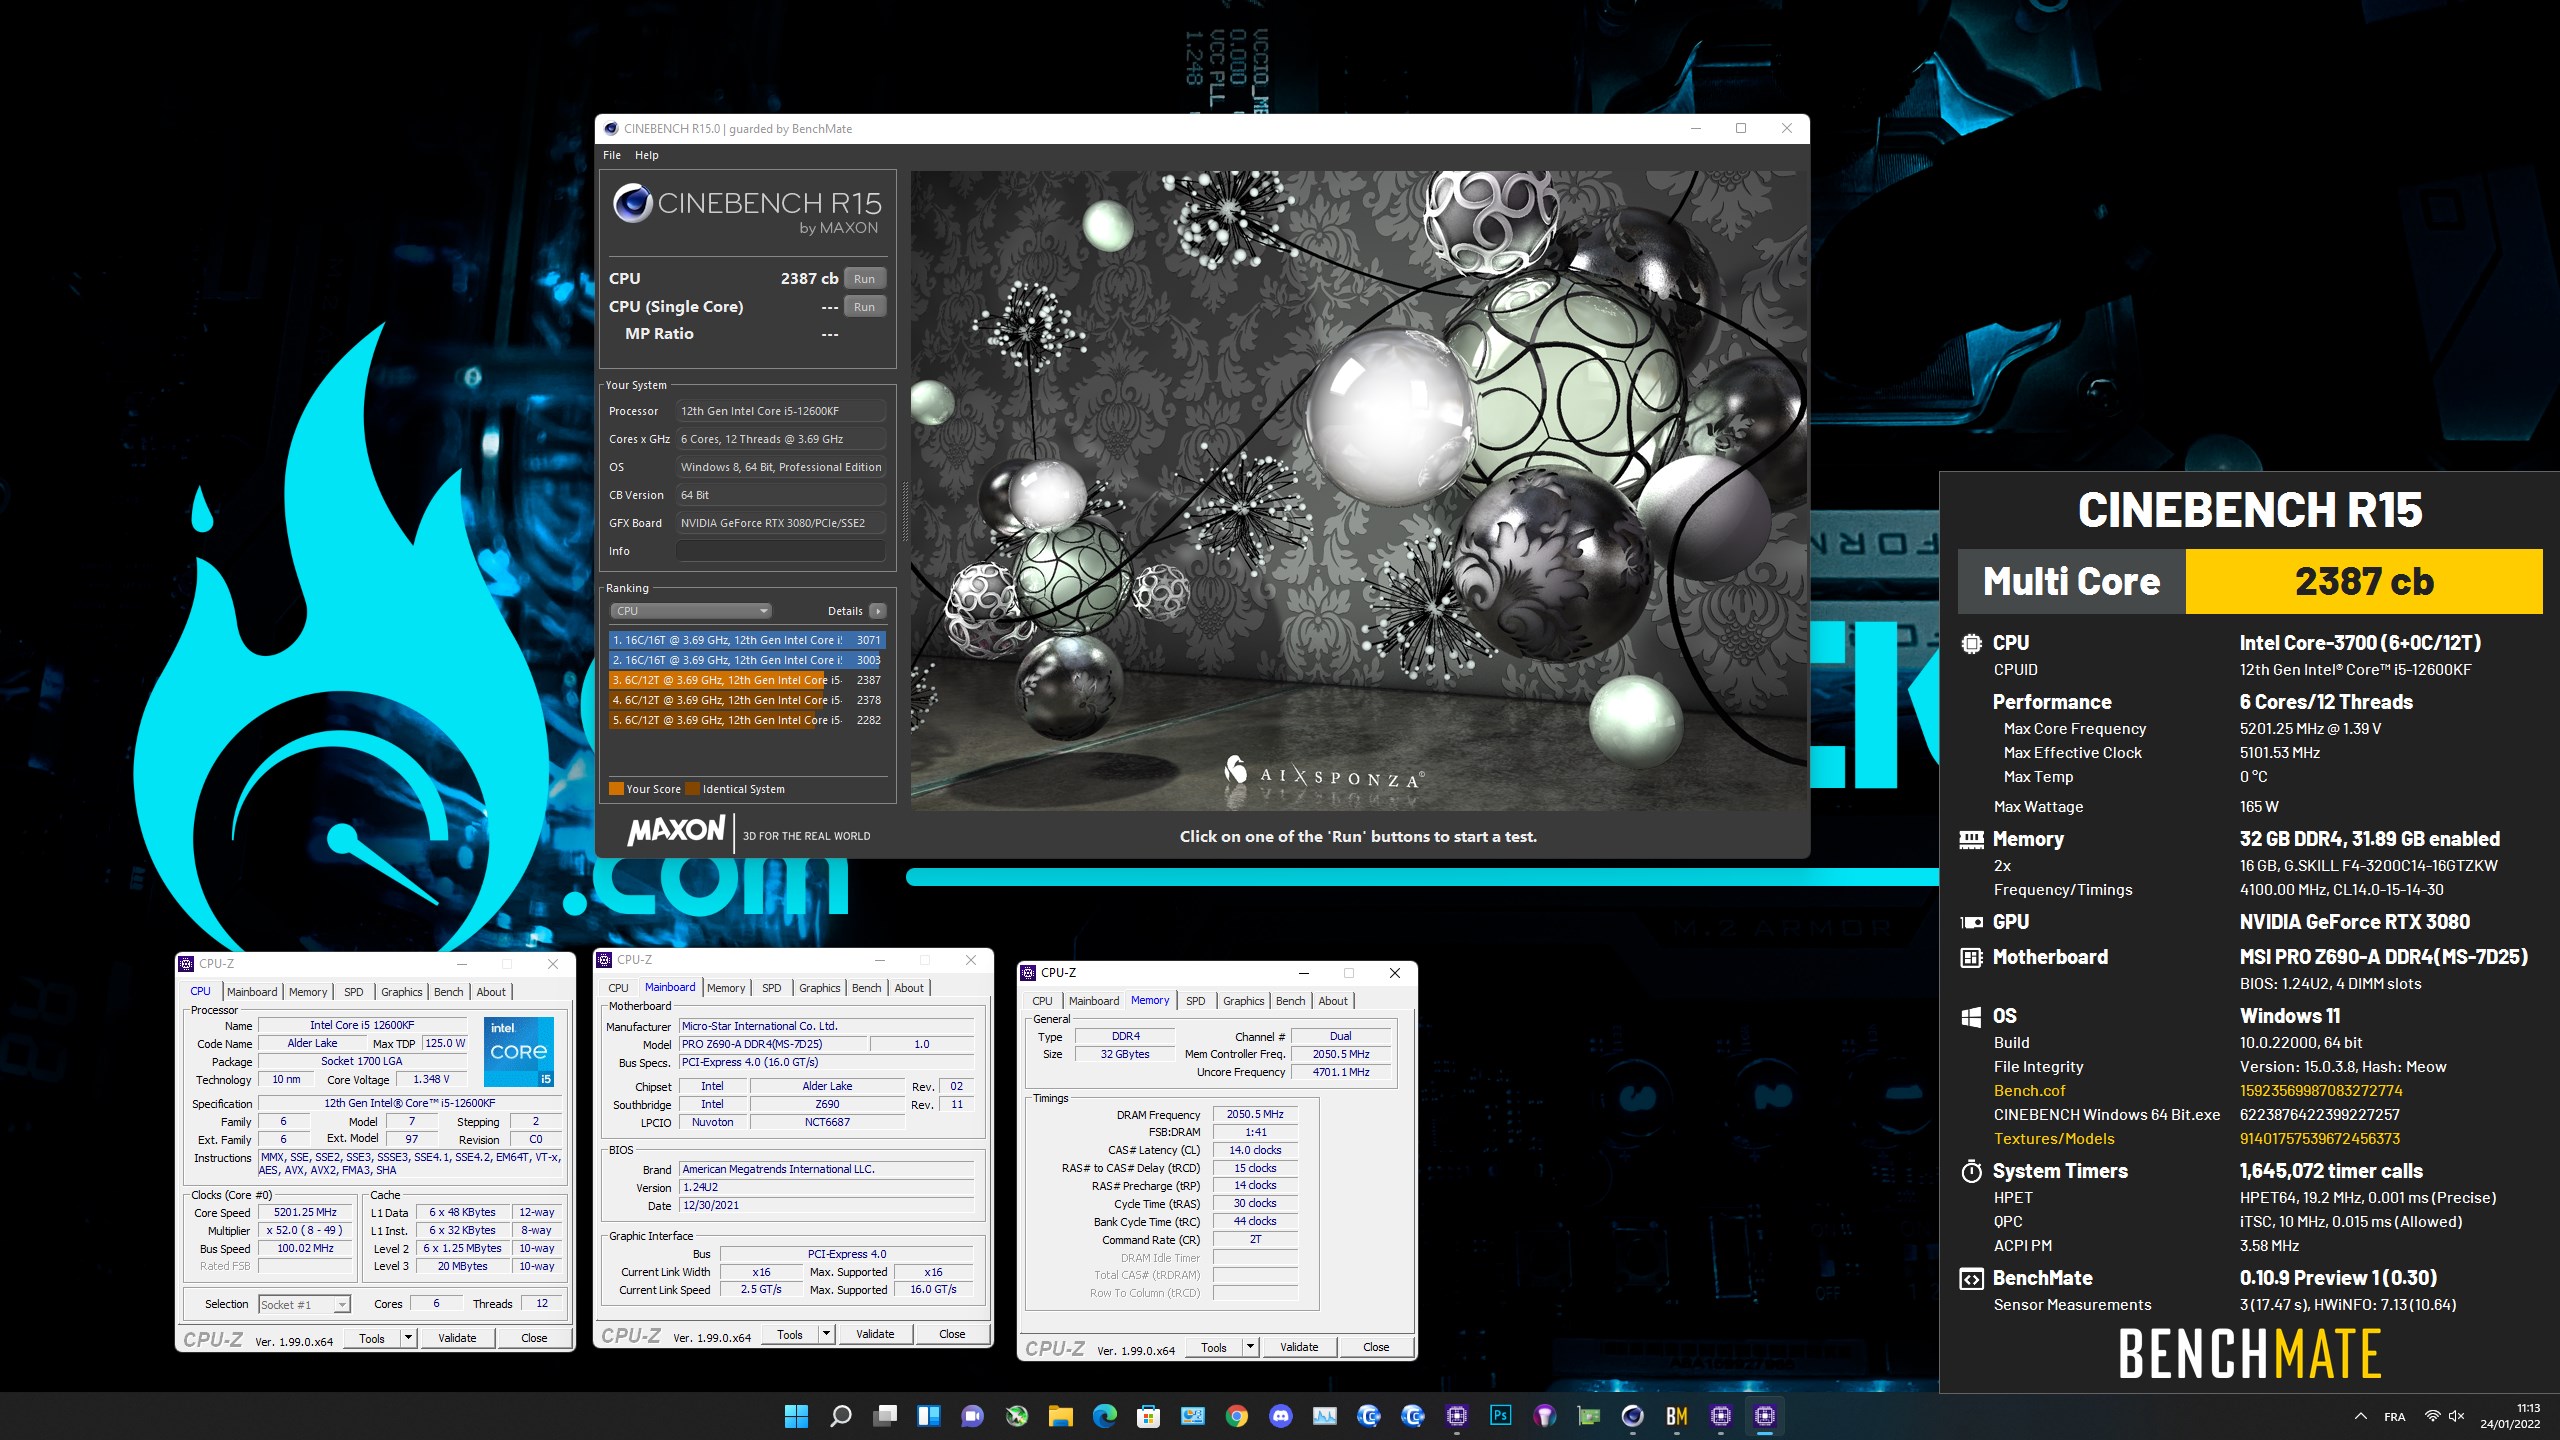This screenshot has height=1440, width=2560.
Task: Select ranking row 2 with score 3003
Action: point(747,660)
